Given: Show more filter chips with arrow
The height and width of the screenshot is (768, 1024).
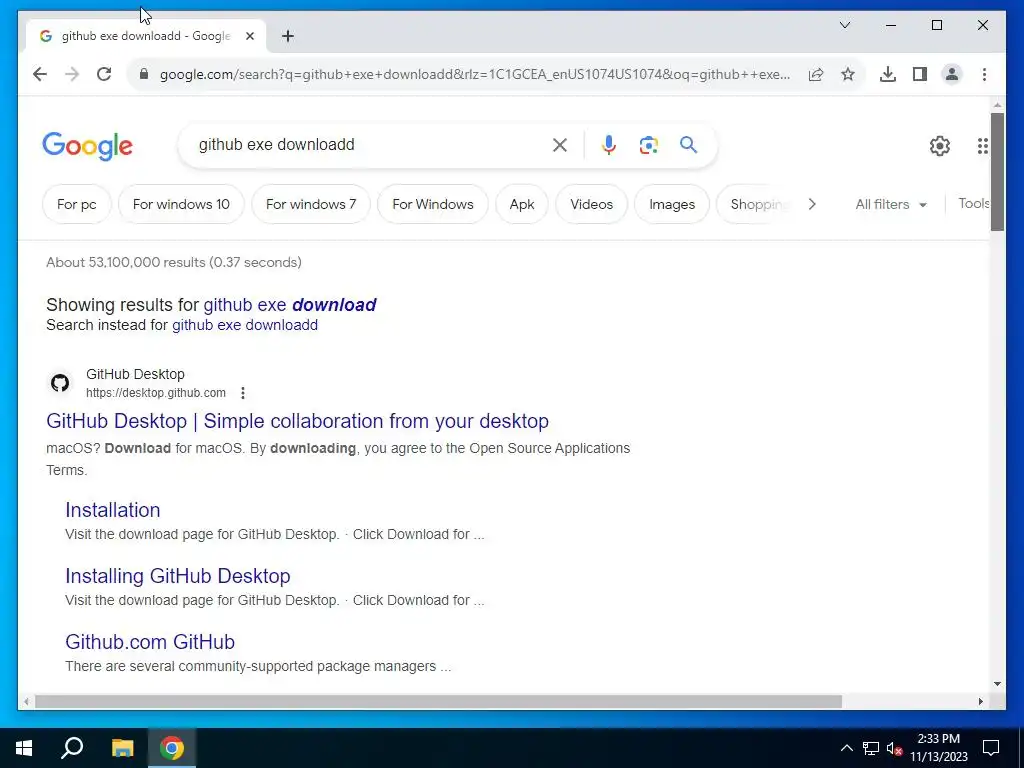Looking at the screenshot, I should 812,204.
